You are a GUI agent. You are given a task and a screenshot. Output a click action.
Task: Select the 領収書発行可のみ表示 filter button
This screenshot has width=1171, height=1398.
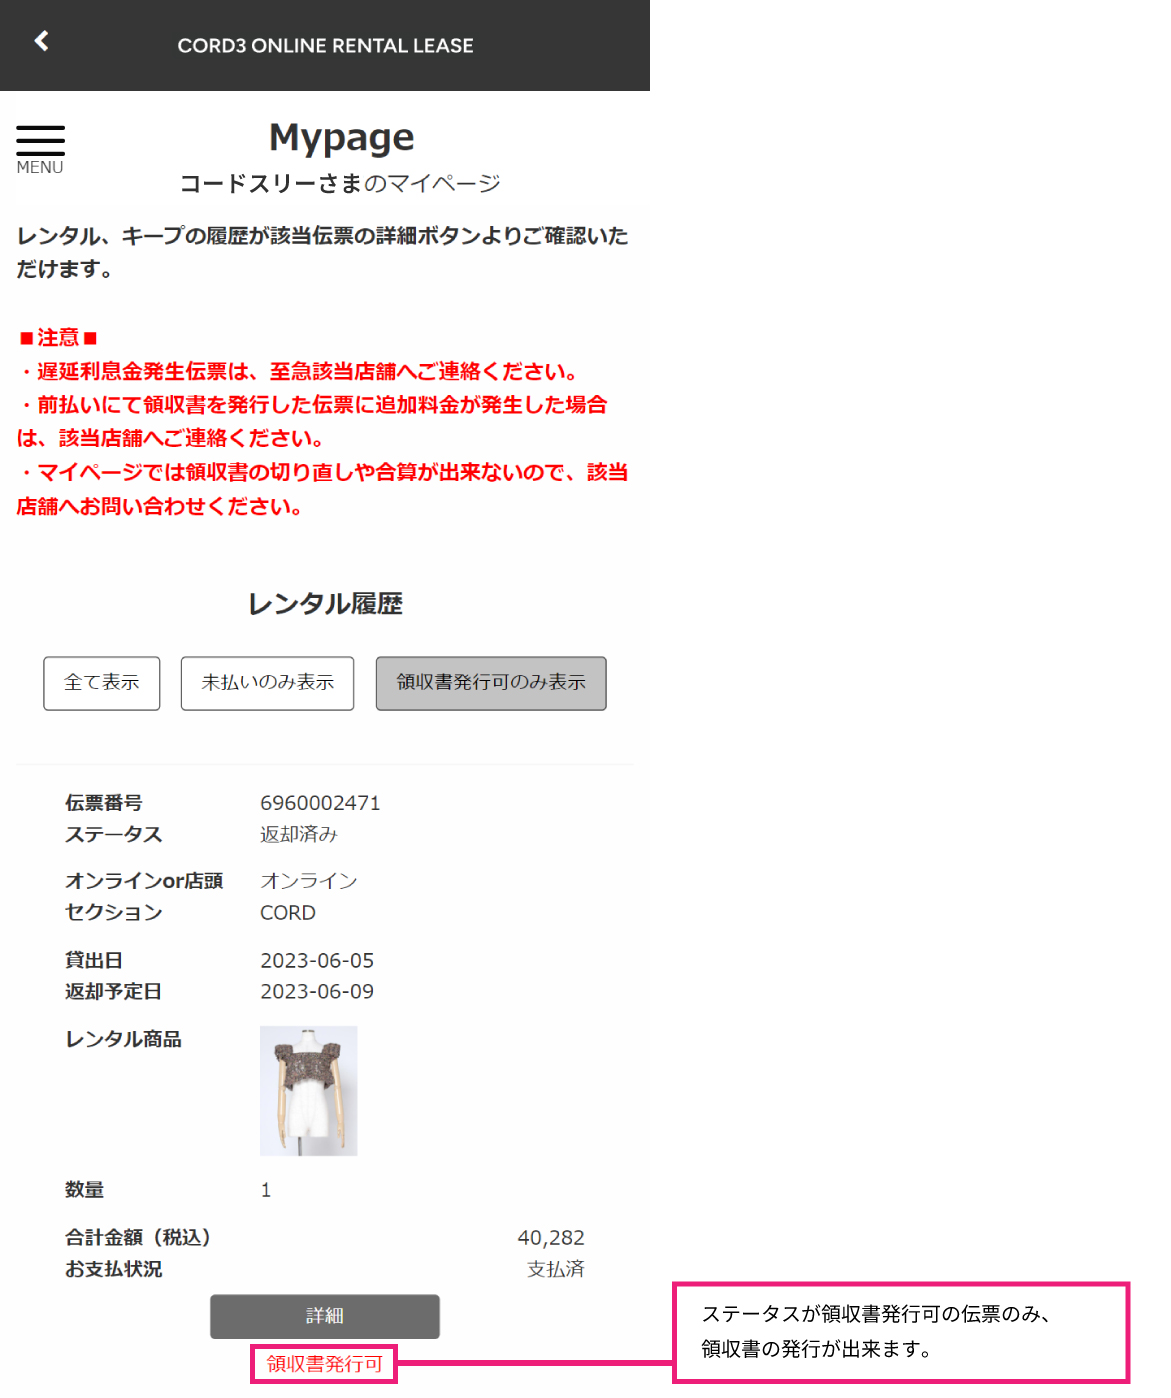coord(491,683)
